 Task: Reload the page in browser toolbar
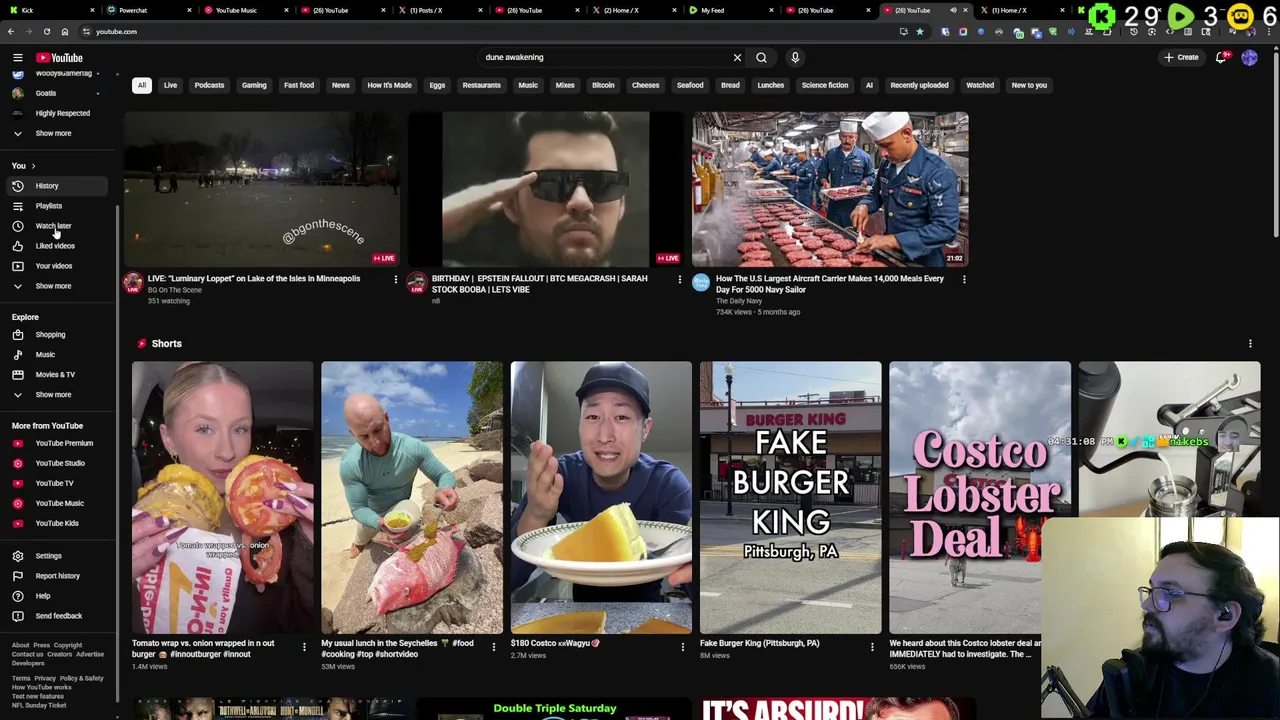tap(46, 32)
